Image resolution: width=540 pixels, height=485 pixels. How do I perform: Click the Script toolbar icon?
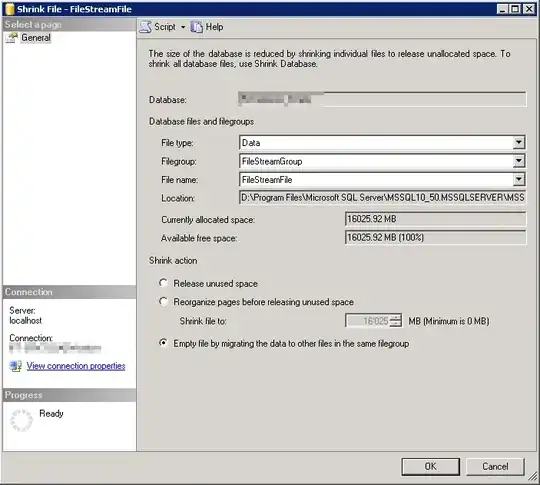(145, 27)
